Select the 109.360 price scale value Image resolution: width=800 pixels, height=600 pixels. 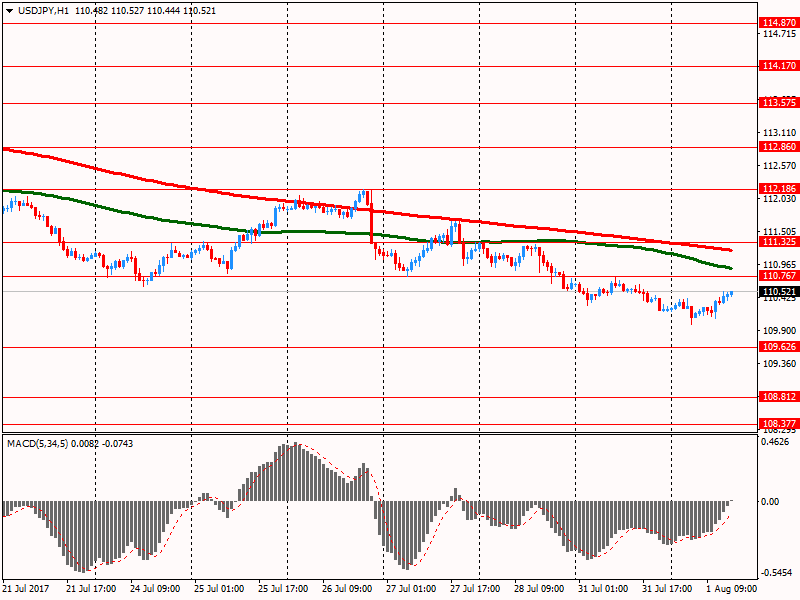pos(779,363)
